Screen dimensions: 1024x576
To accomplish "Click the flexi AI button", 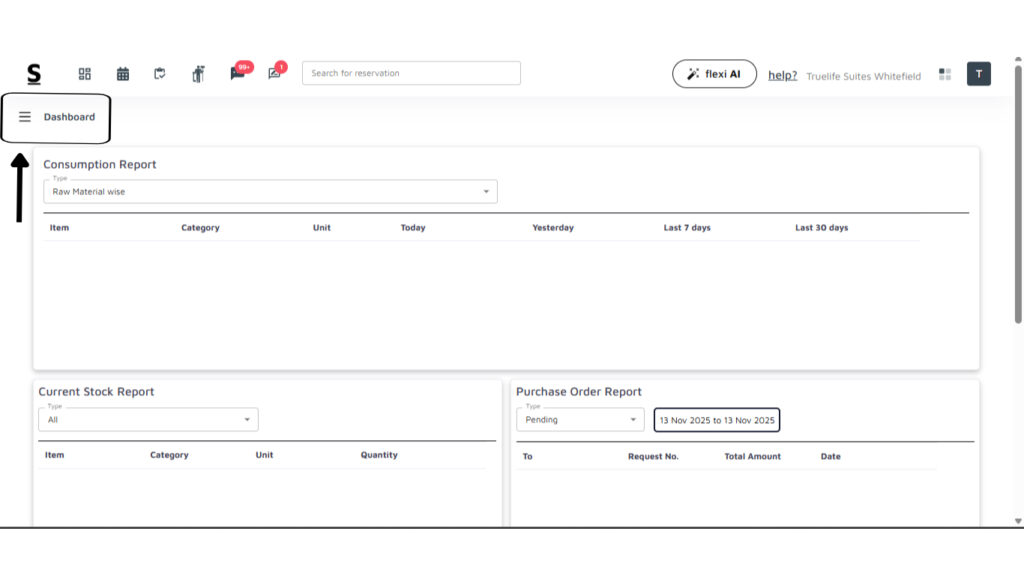I will coord(714,74).
